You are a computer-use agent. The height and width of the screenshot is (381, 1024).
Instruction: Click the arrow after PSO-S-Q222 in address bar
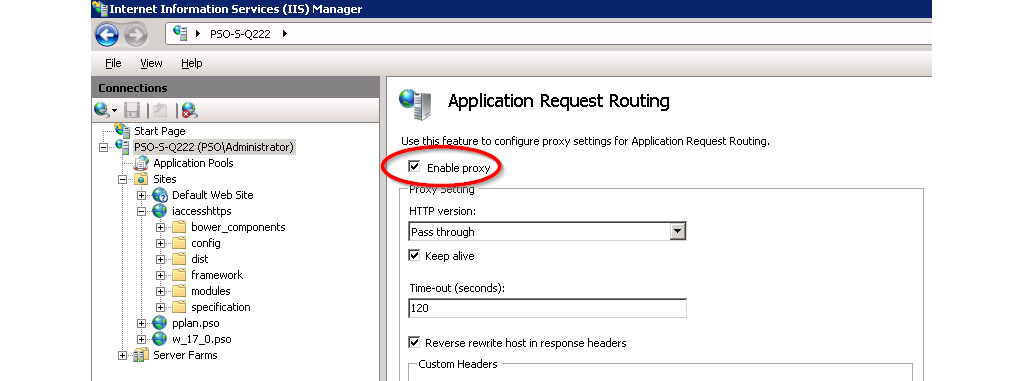pos(285,34)
